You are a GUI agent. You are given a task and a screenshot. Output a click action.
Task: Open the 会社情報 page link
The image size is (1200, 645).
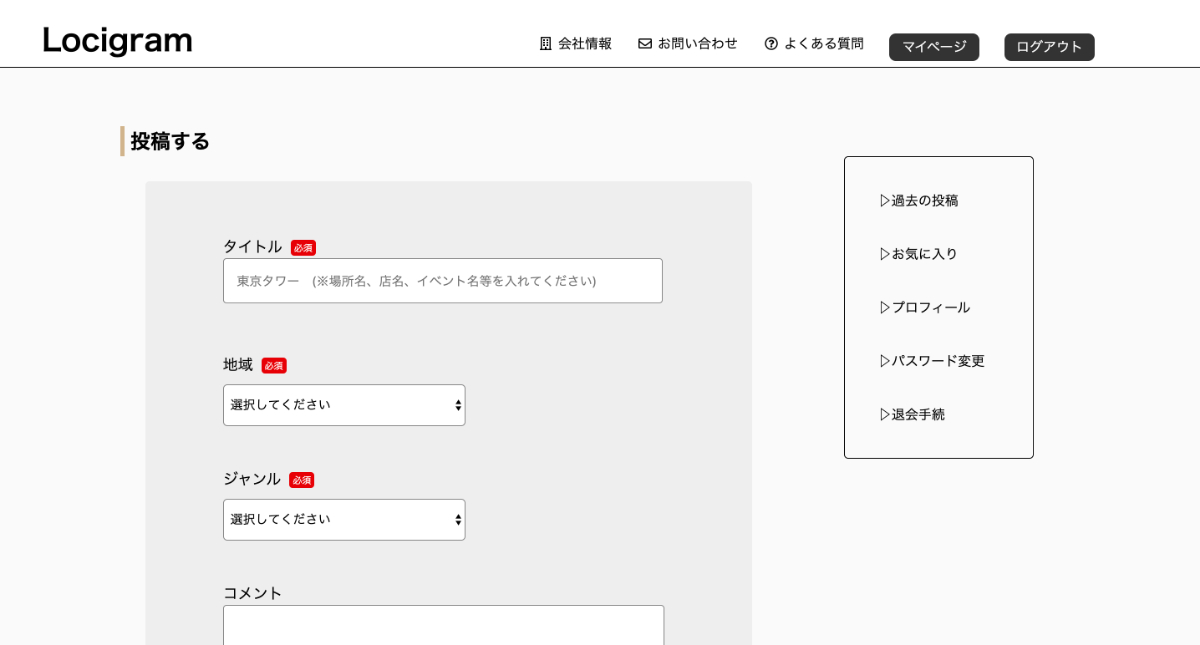coord(585,44)
